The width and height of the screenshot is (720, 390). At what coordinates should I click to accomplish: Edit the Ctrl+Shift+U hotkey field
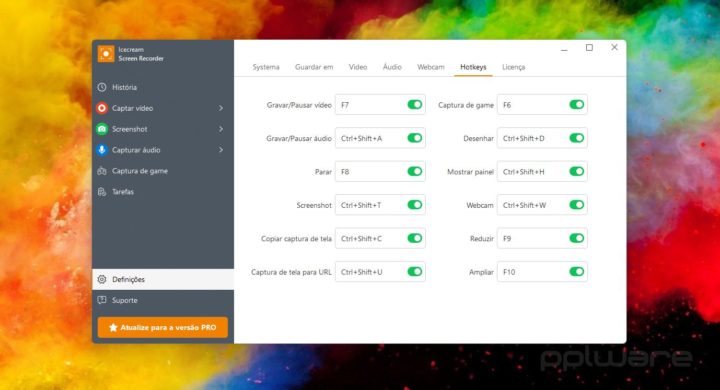point(380,271)
